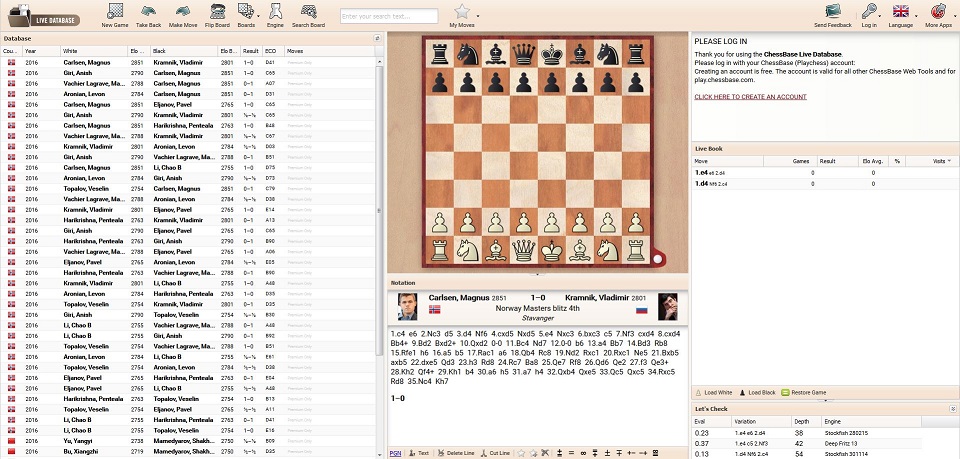Image resolution: width=960 pixels, height=459 pixels.
Task: Open the Search Board tool
Action: coord(309,15)
